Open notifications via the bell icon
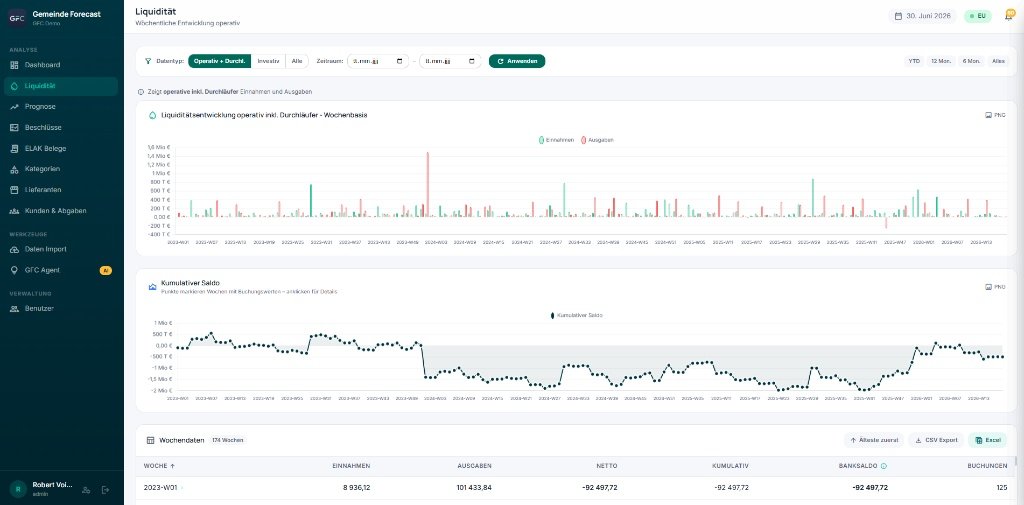 click(1008, 16)
